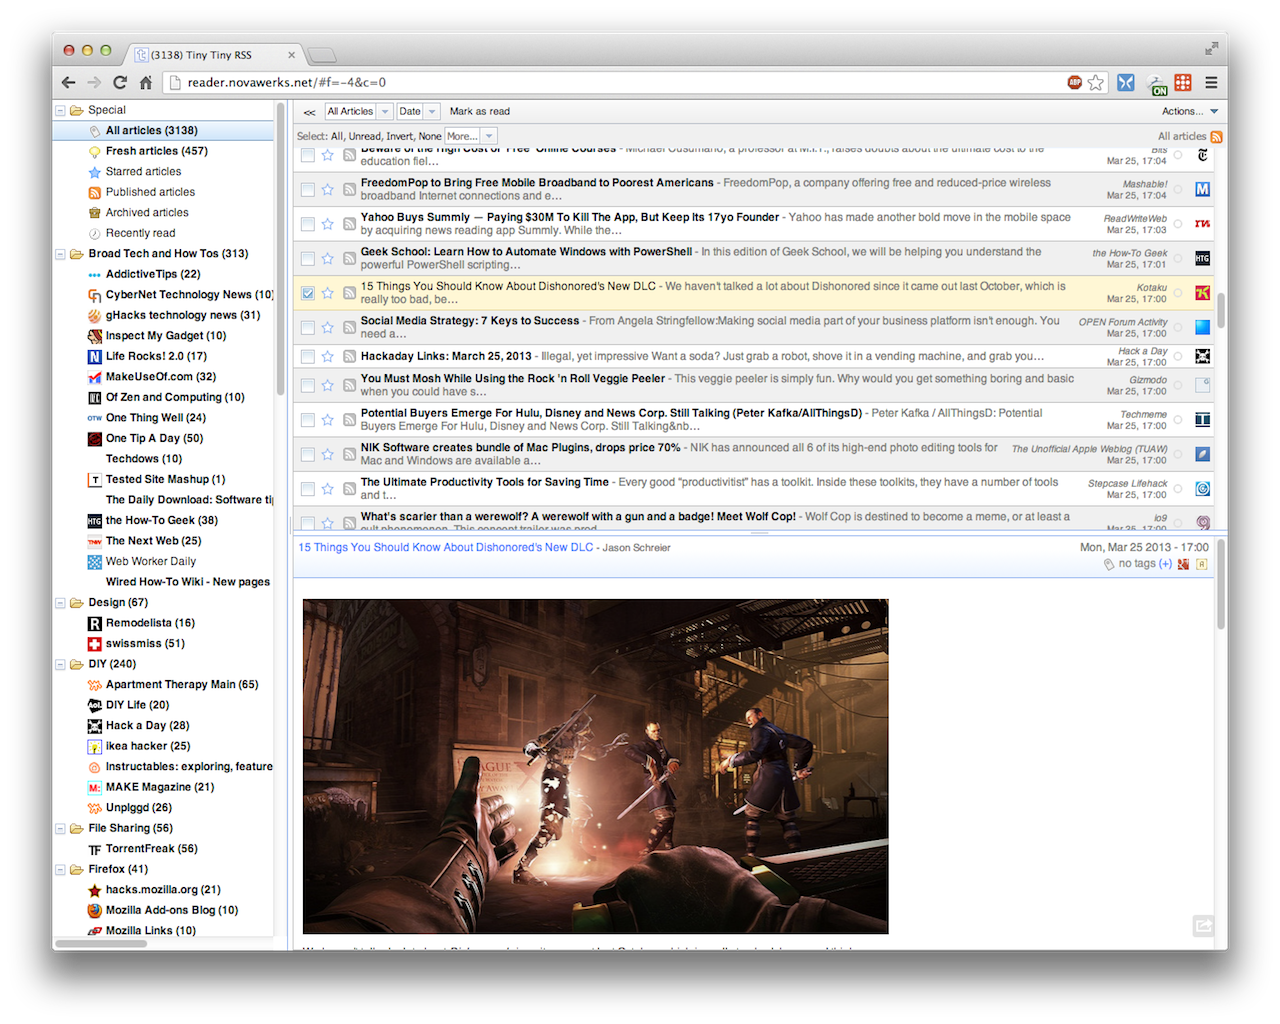This screenshot has width=1280, height=1024.
Task: Collapse the Firefox category
Action: click(60, 870)
